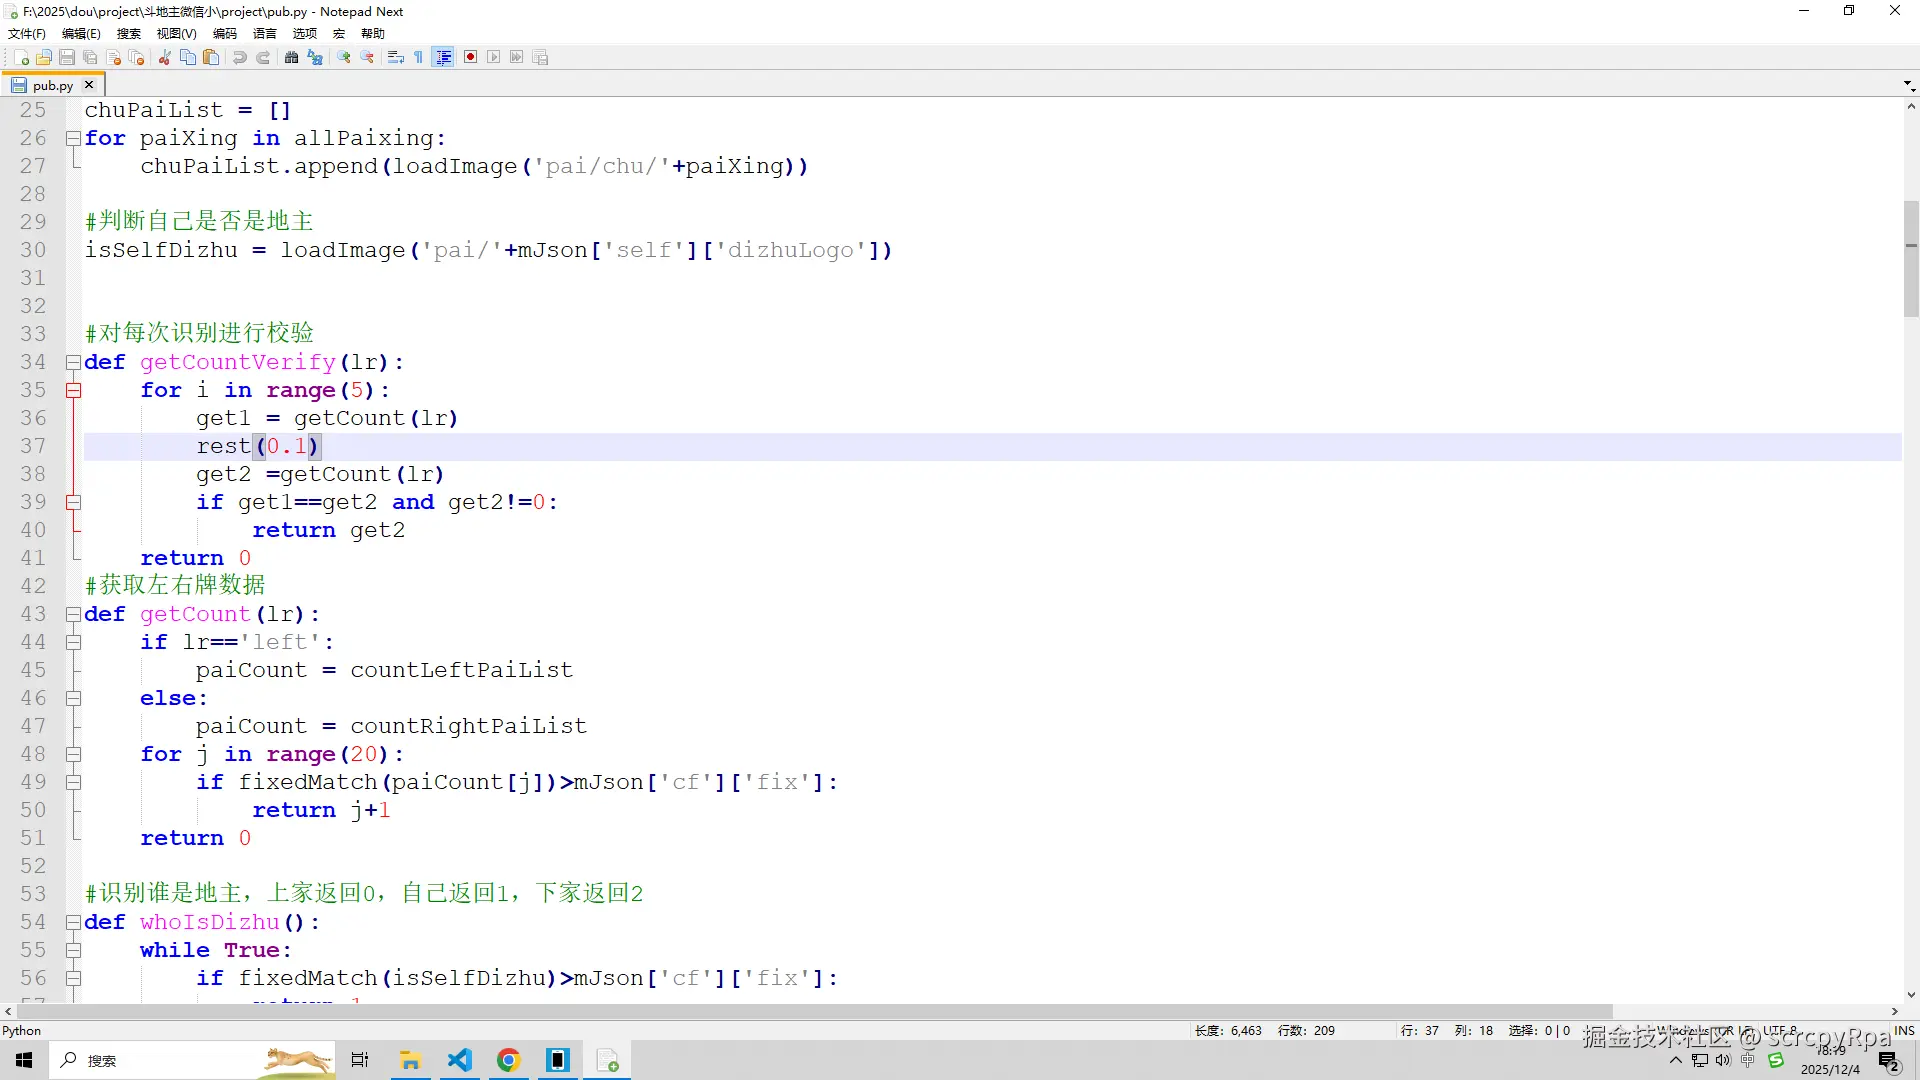Paste clipboard contents using toolbar icon
Viewport: 1920px width, 1080px height.
(211, 57)
